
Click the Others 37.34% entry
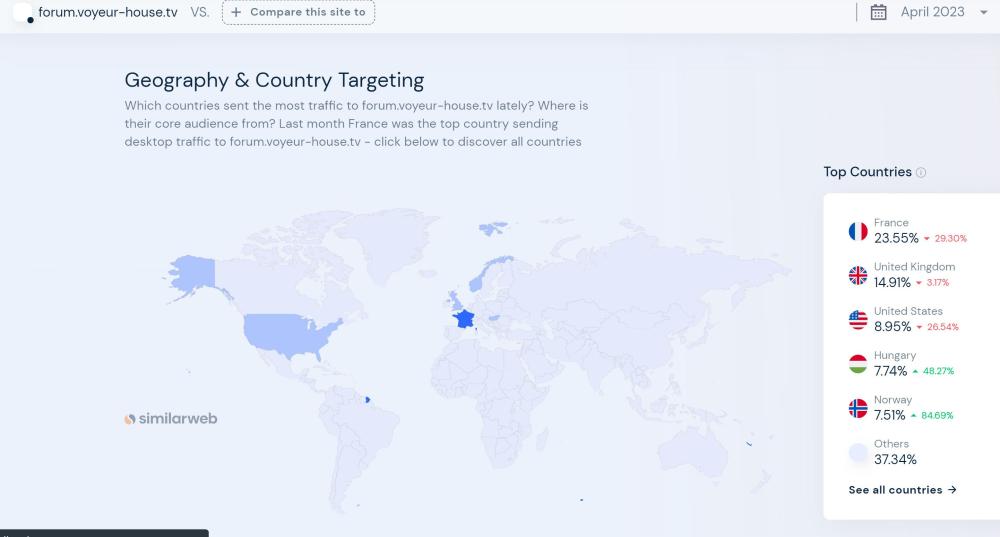[x=895, y=459]
